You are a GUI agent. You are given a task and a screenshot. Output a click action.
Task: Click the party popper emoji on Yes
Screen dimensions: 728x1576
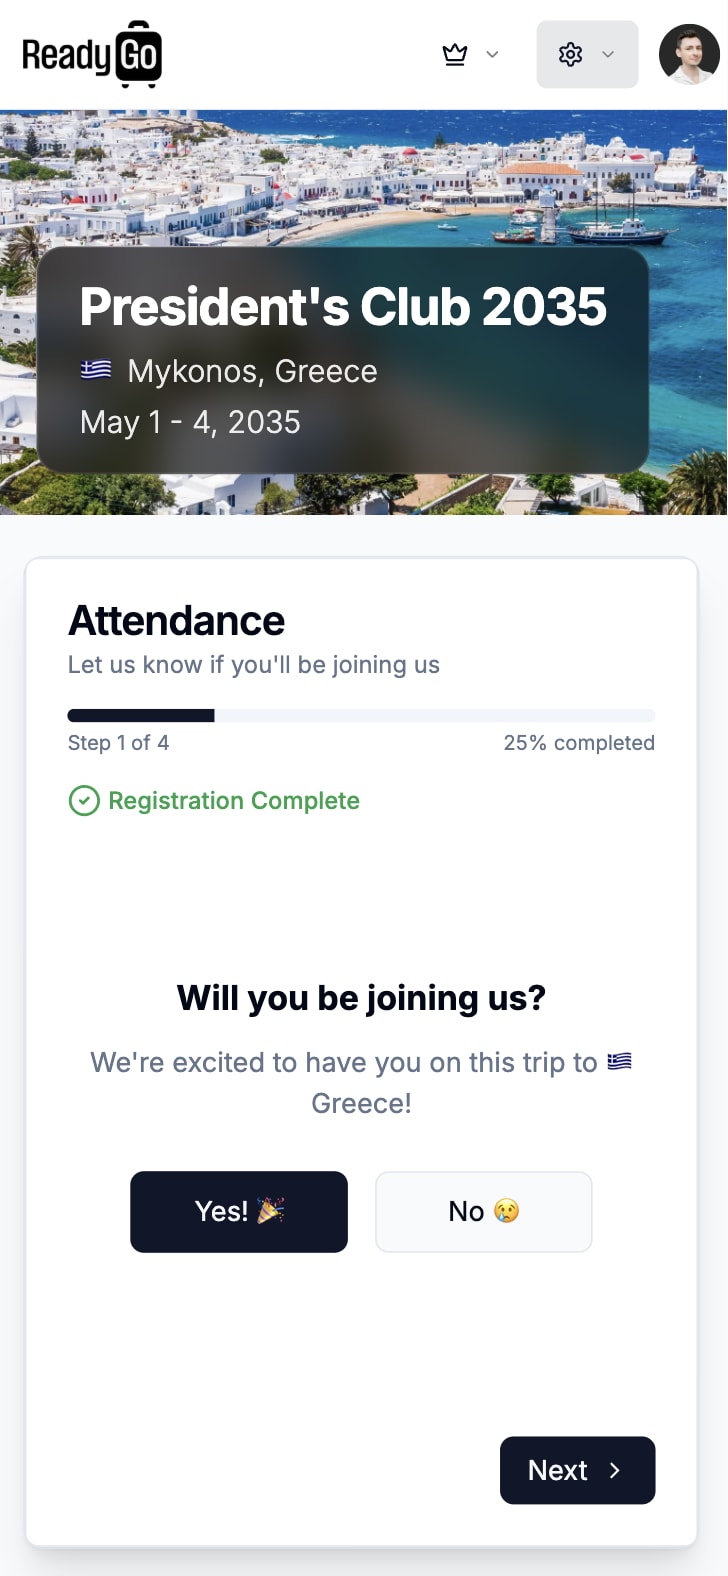click(x=271, y=1211)
